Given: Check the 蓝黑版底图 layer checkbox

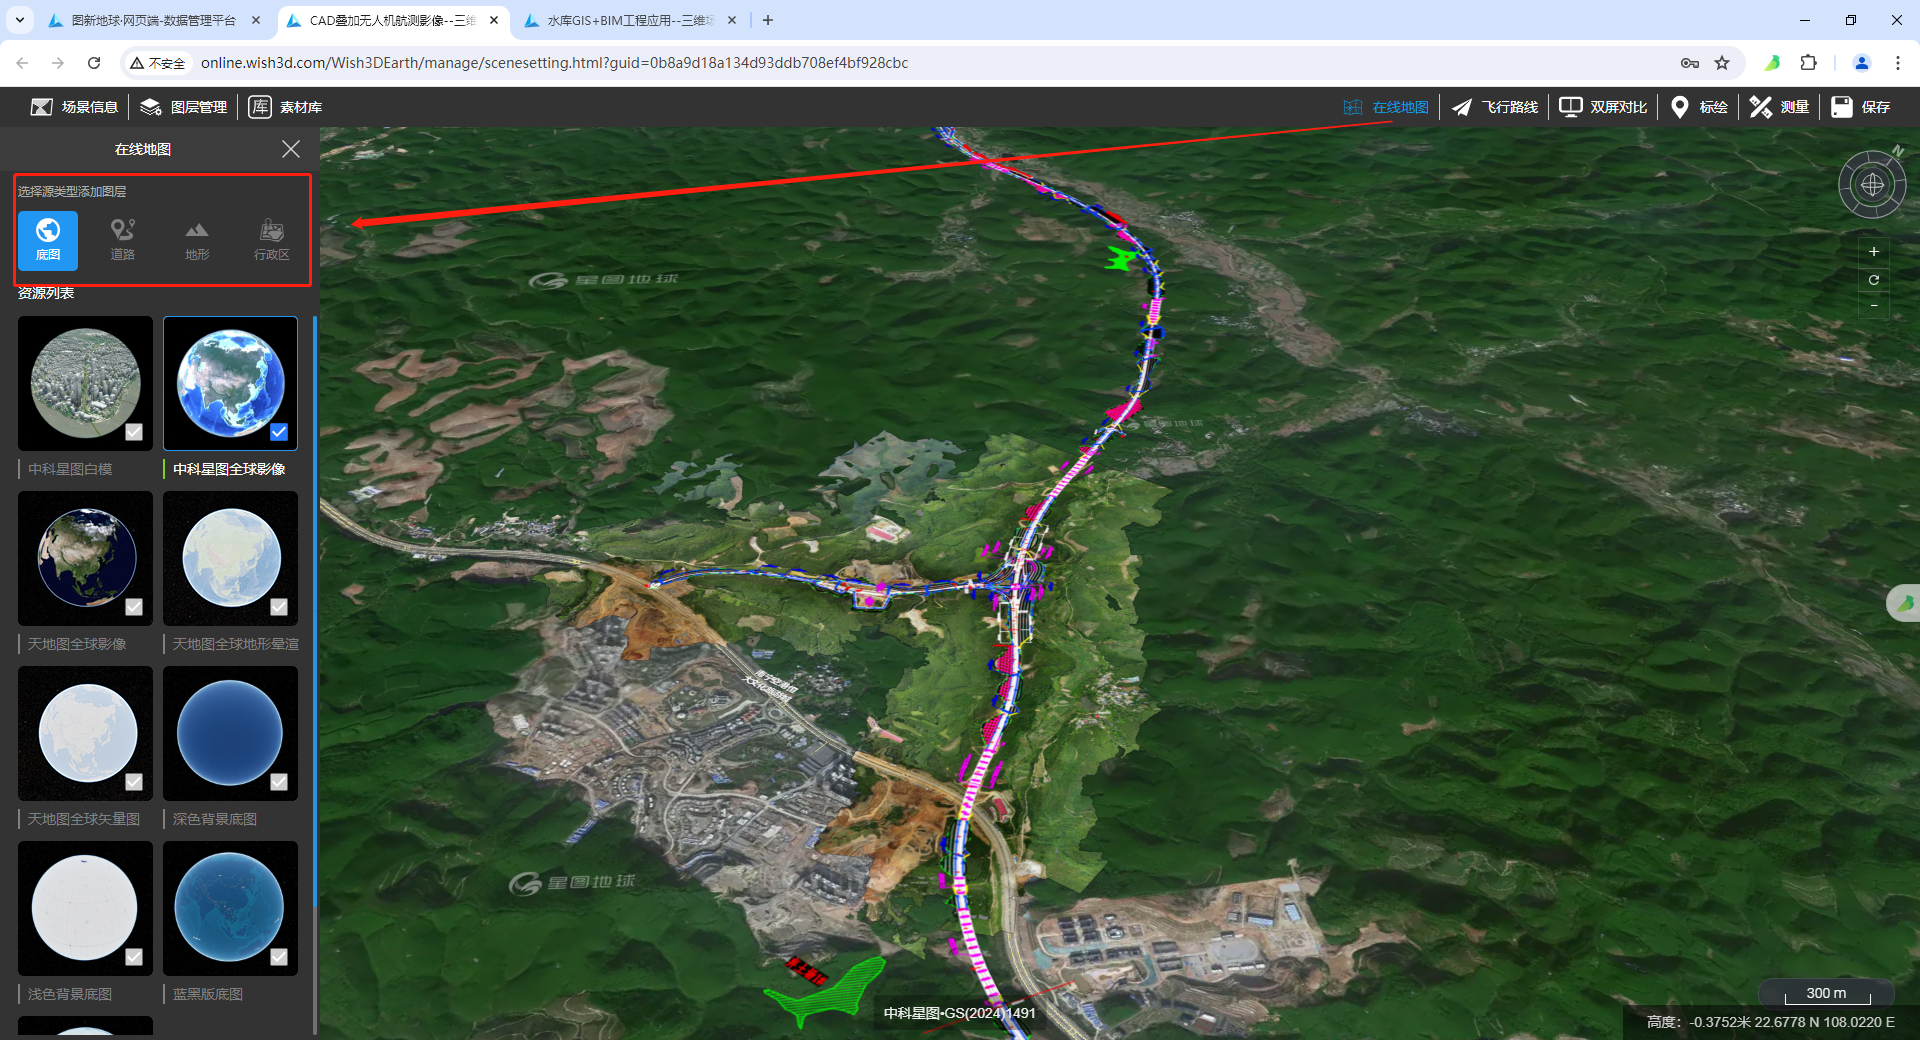Looking at the screenshot, I should [x=279, y=957].
